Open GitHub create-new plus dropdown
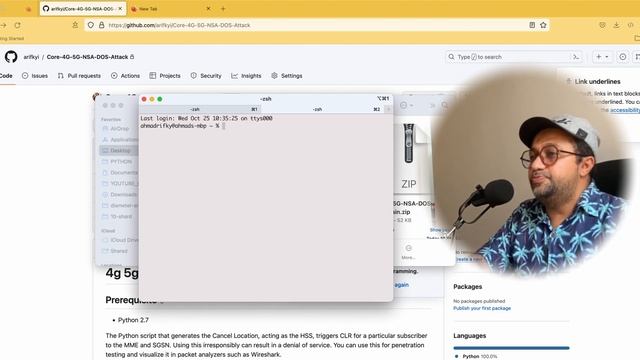Image resolution: width=640 pixels, height=360 pixels. [x=602, y=57]
